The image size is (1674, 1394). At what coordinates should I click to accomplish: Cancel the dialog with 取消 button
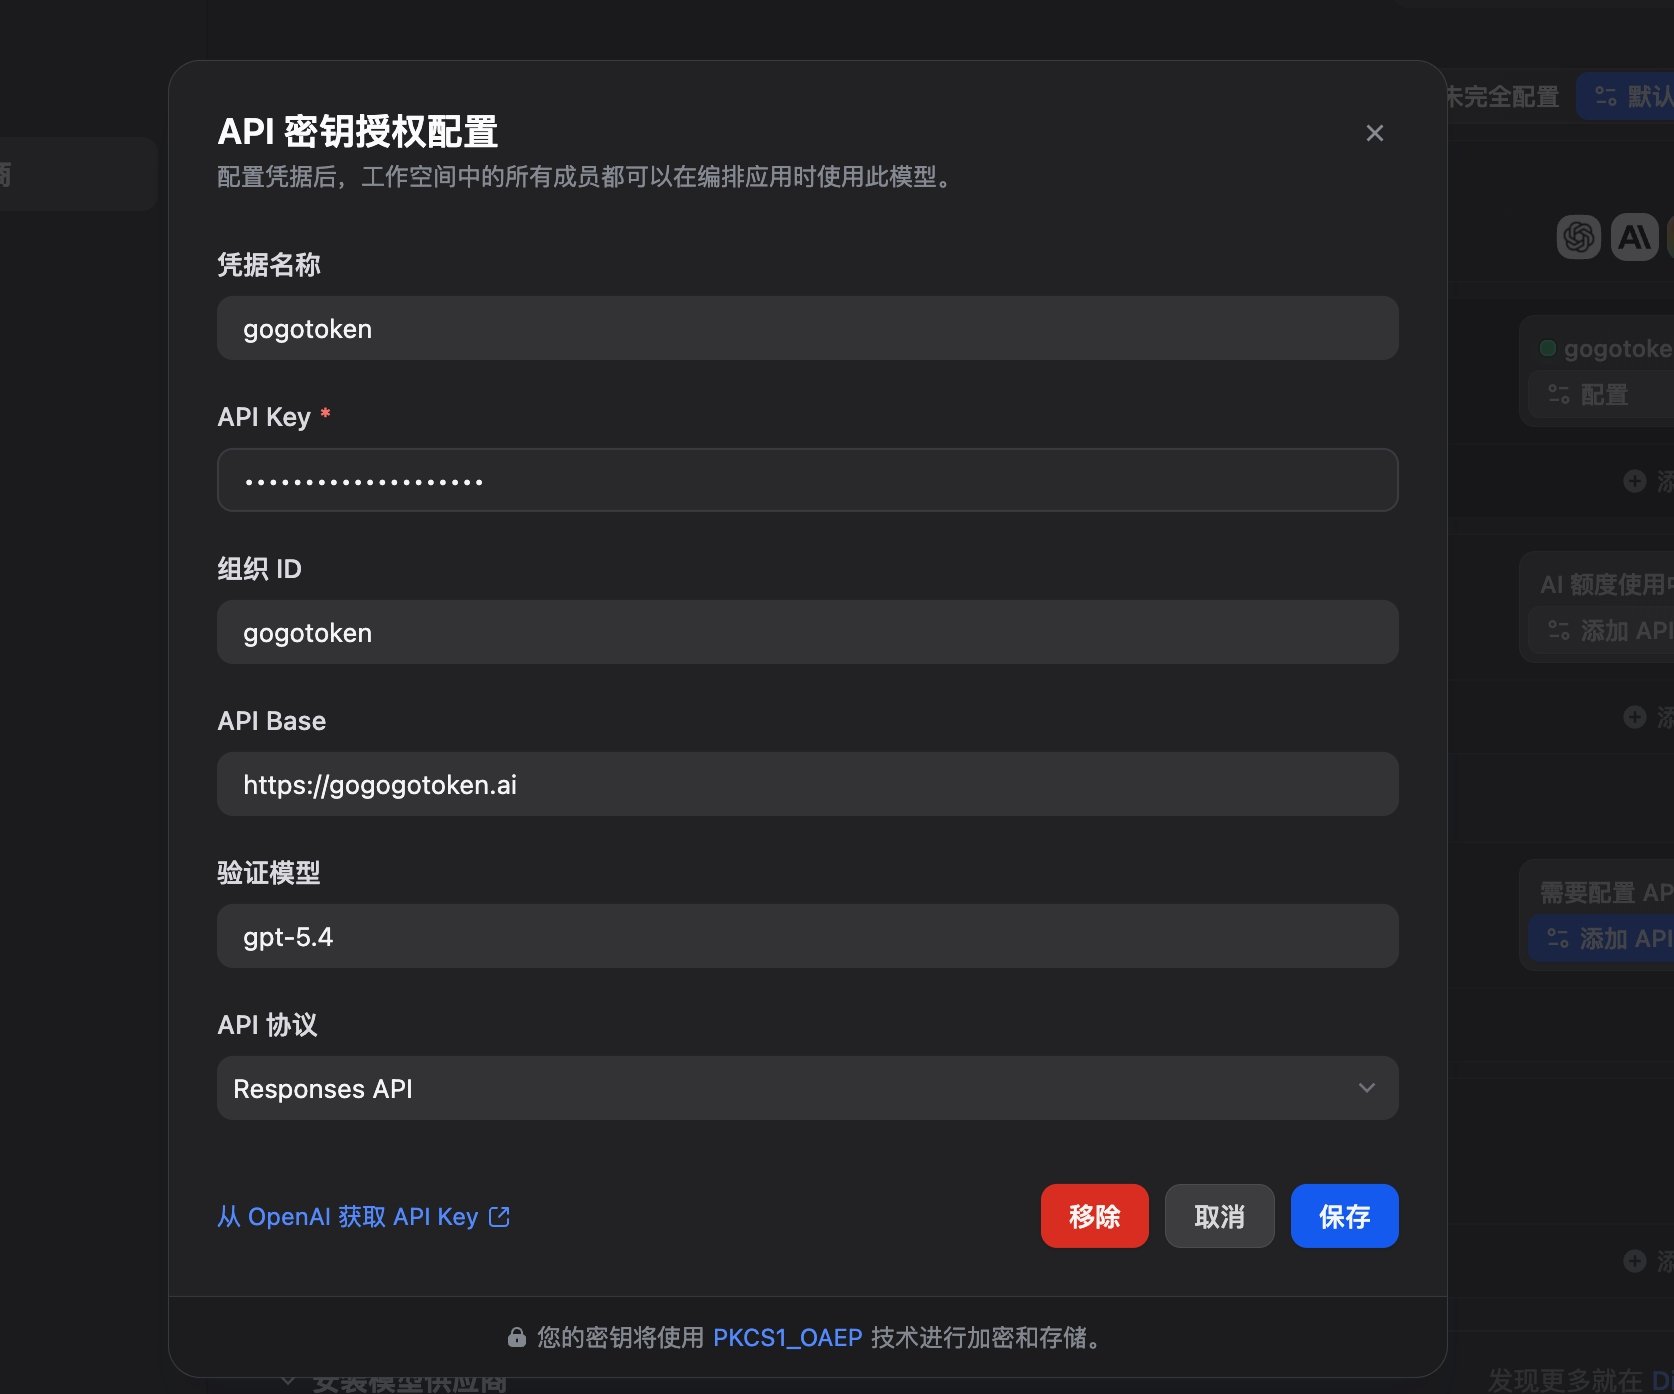pyautogui.click(x=1219, y=1216)
